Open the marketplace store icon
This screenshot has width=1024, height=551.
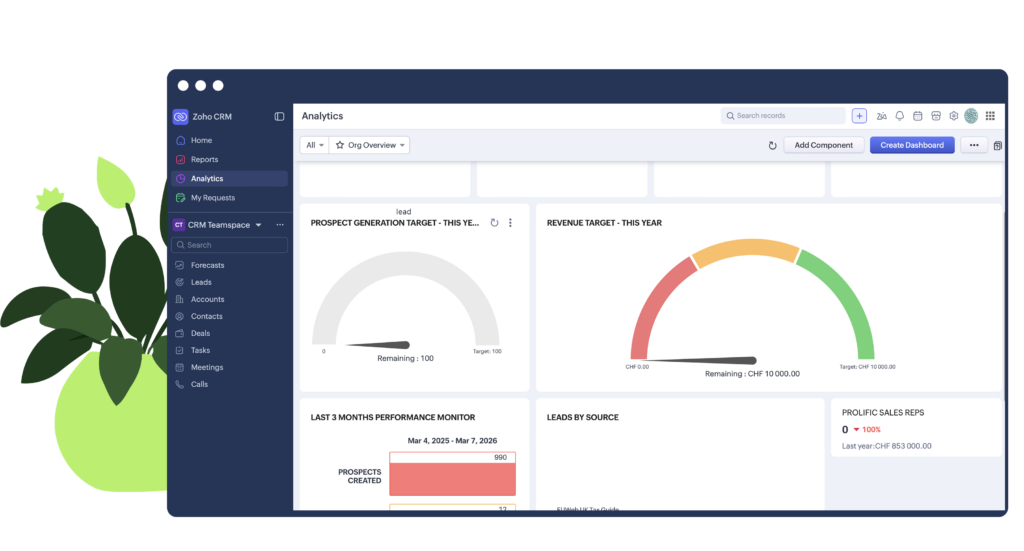click(x=936, y=116)
